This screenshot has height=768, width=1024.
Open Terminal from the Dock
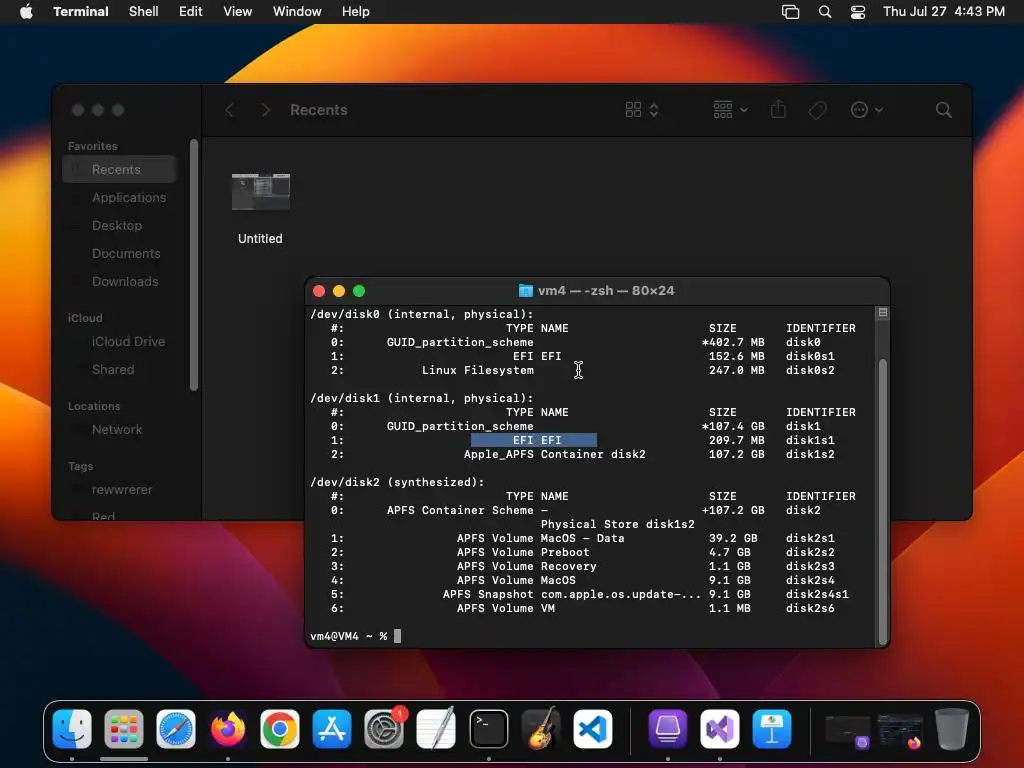point(488,729)
